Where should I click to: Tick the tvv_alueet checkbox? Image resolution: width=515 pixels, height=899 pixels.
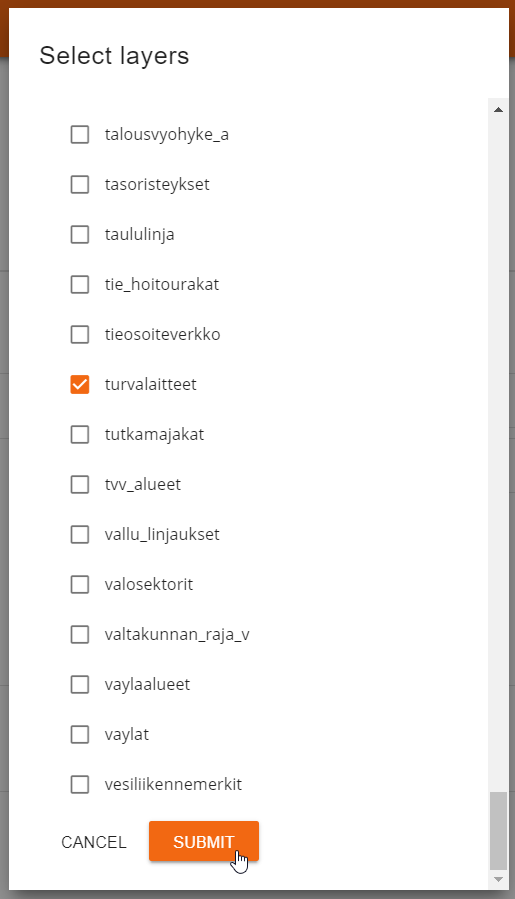(80, 484)
